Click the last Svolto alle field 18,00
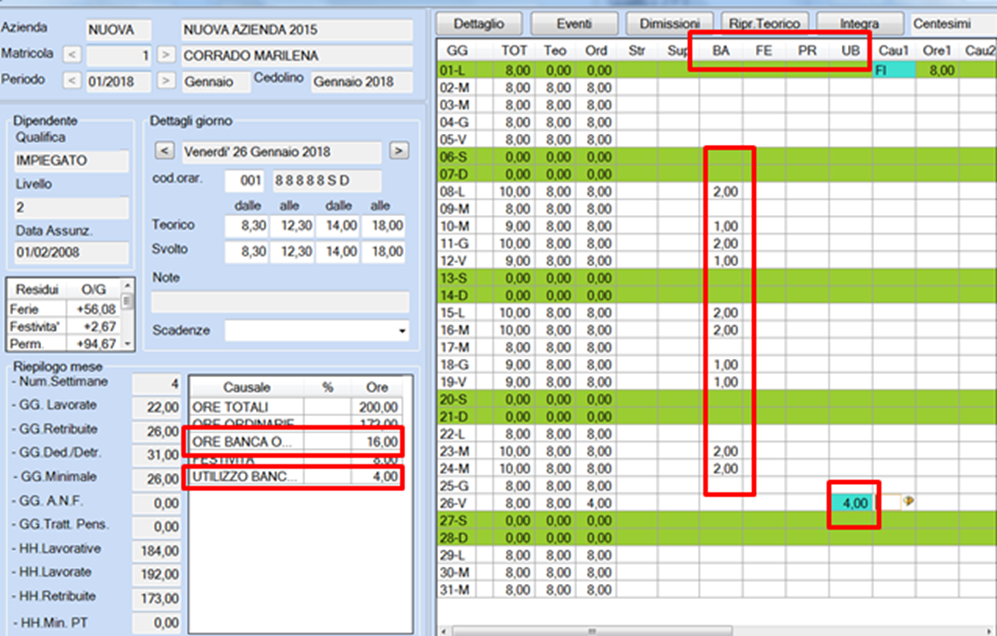The width and height of the screenshot is (997, 636). 383,252
